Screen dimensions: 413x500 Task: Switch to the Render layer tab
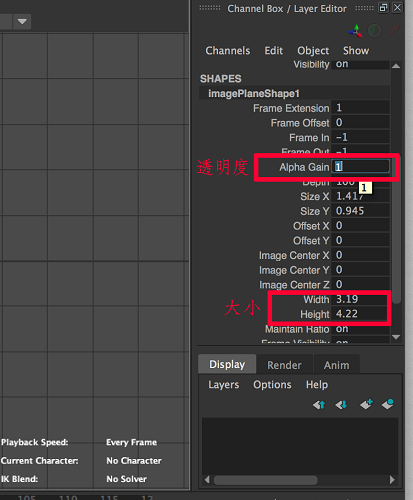point(284,365)
